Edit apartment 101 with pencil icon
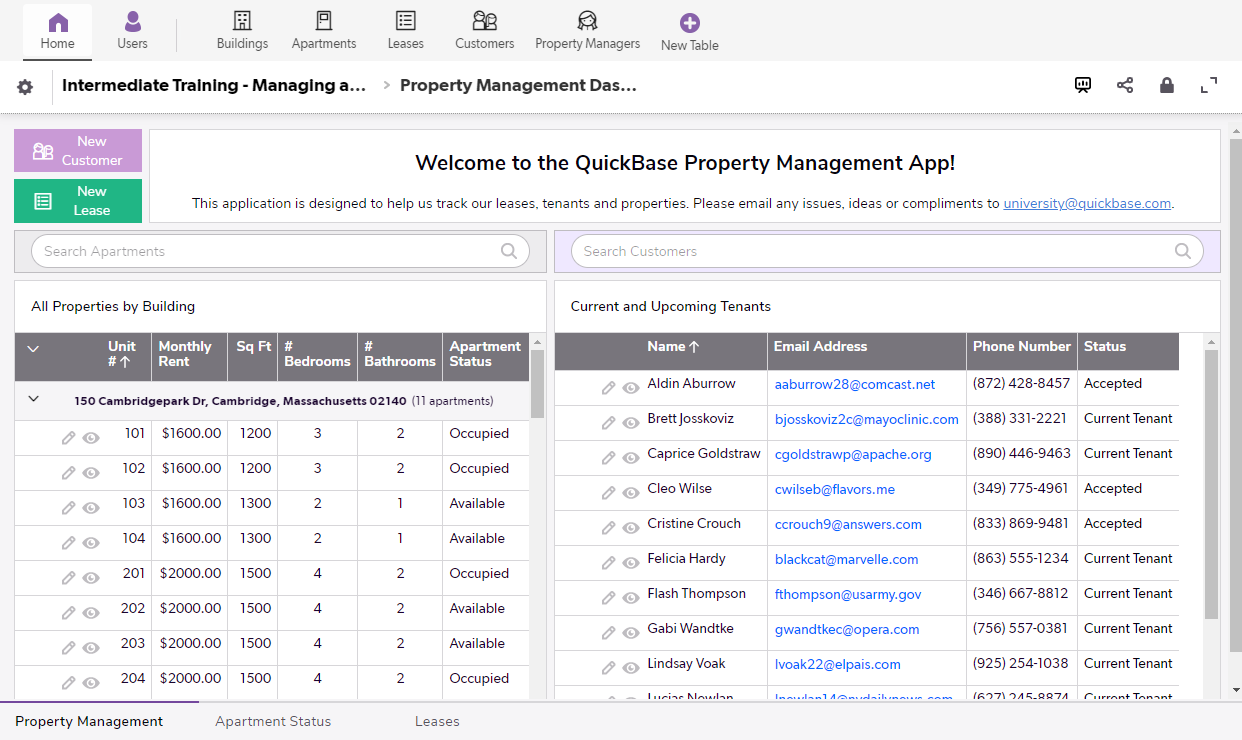Image resolution: width=1242 pixels, height=740 pixels. (x=69, y=438)
